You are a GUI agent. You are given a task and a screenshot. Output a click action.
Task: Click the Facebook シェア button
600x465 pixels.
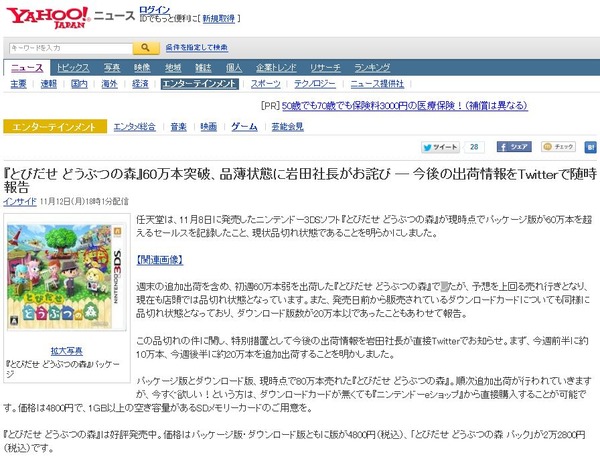pos(514,147)
